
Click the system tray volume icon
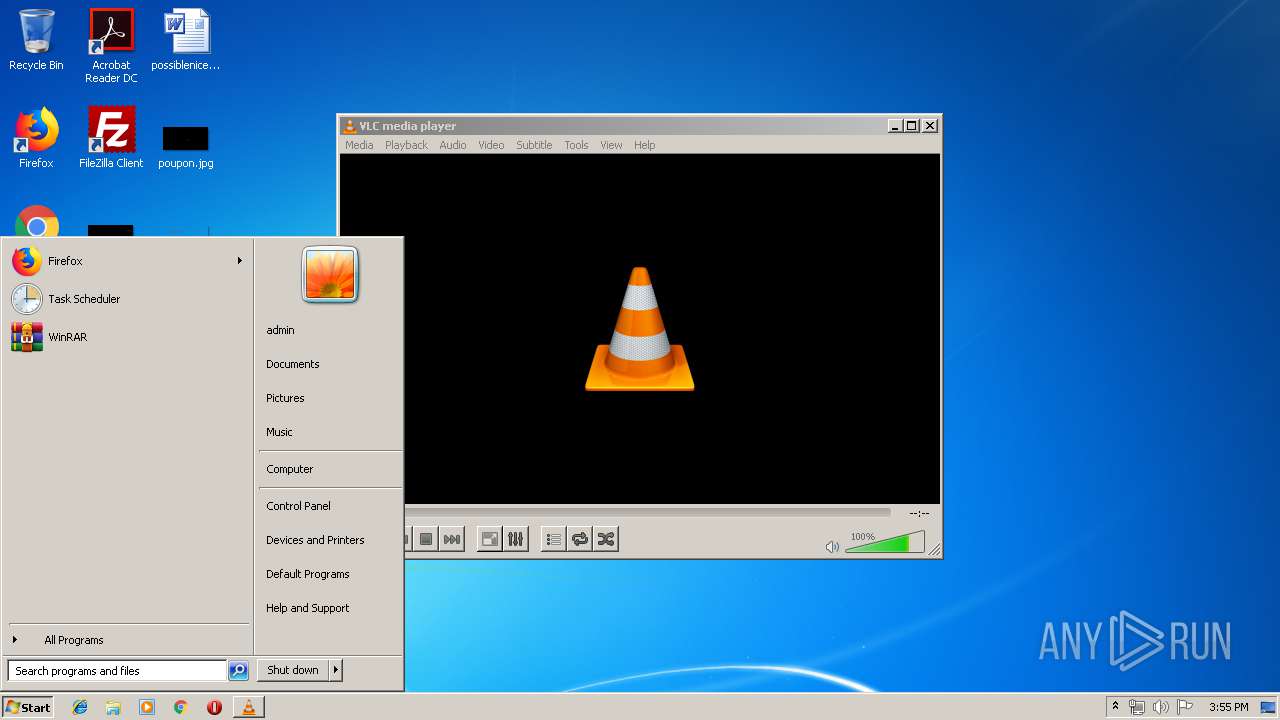1161,707
